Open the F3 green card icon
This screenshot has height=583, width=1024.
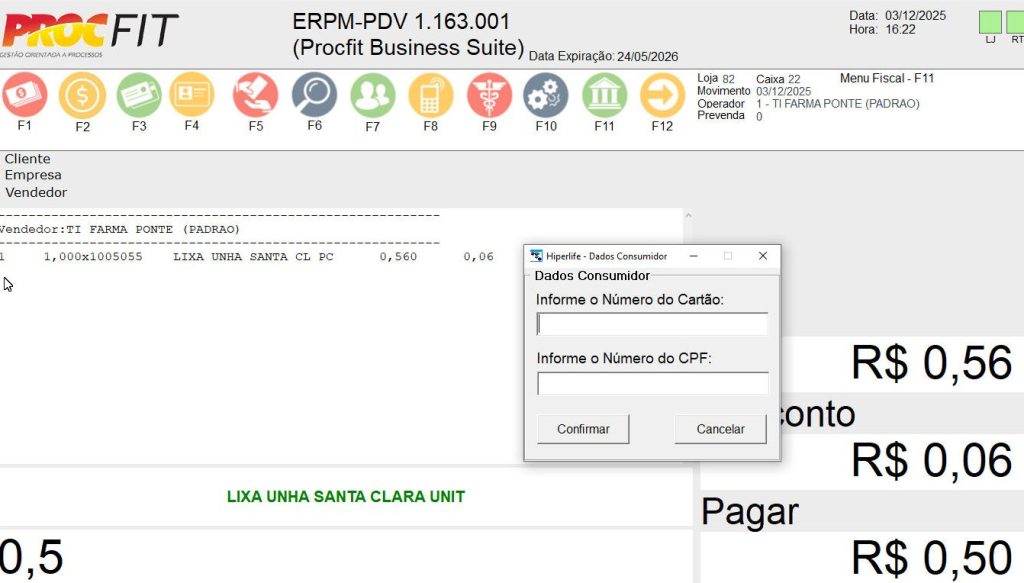[139, 95]
